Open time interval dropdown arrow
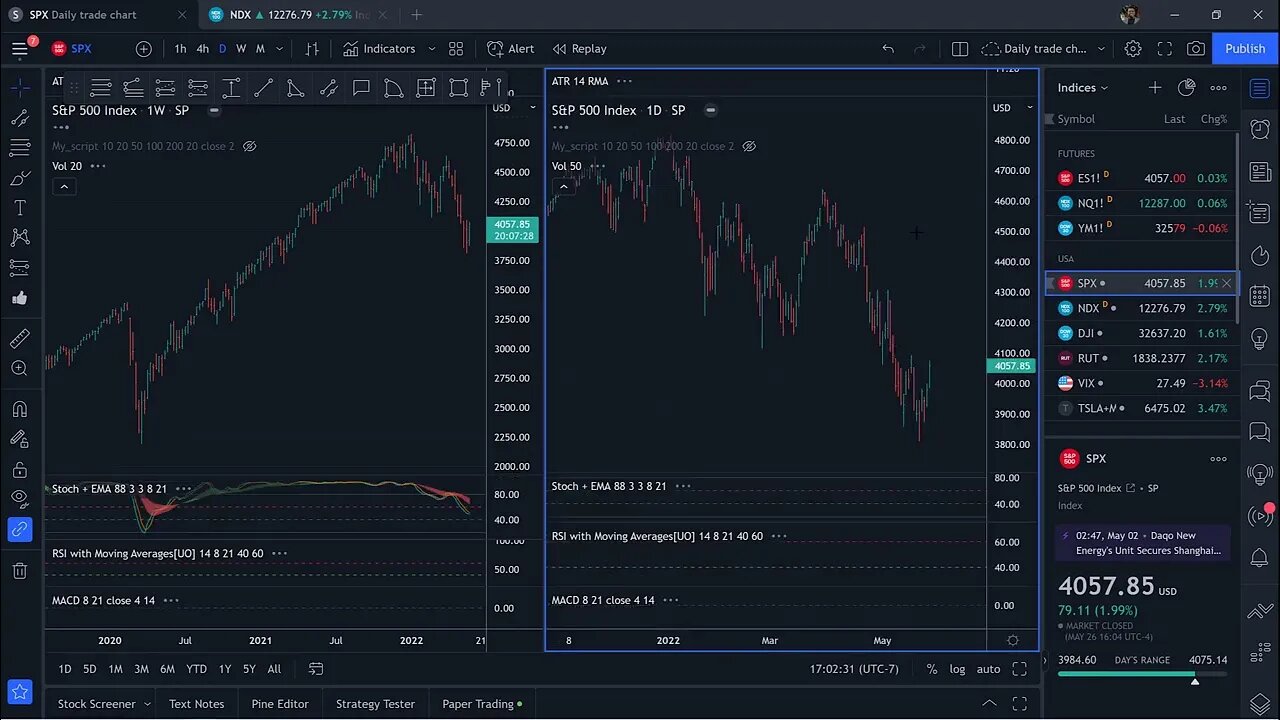 [x=280, y=48]
